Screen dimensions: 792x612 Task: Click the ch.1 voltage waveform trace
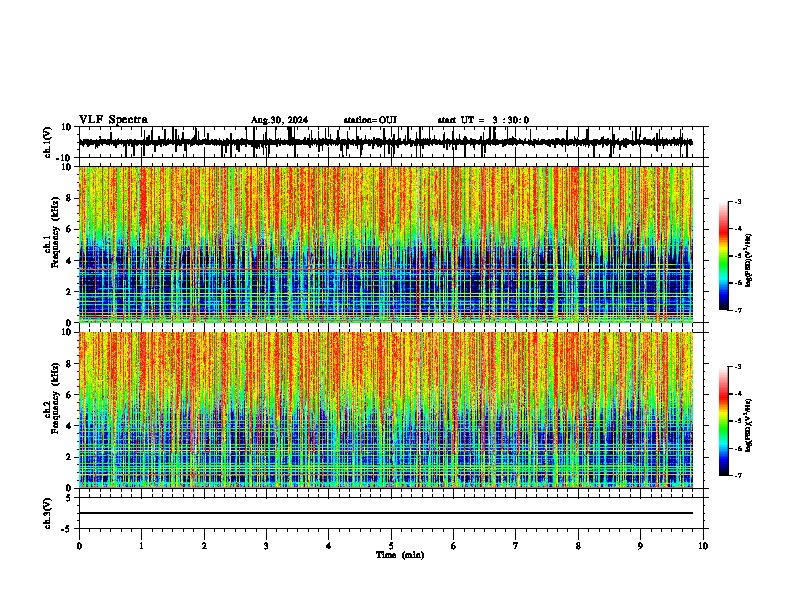pos(385,142)
